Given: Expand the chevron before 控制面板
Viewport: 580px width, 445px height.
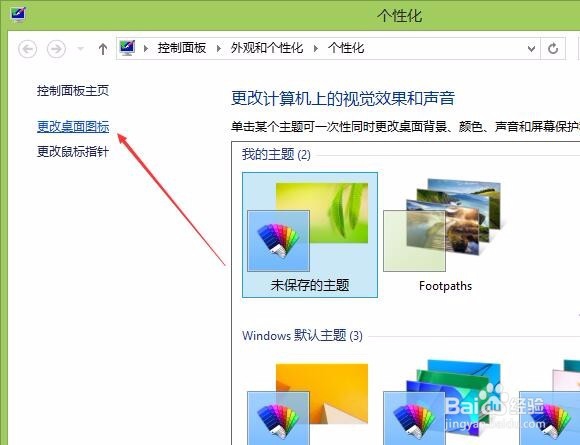Looking at the screenshot, I should 146,48.
